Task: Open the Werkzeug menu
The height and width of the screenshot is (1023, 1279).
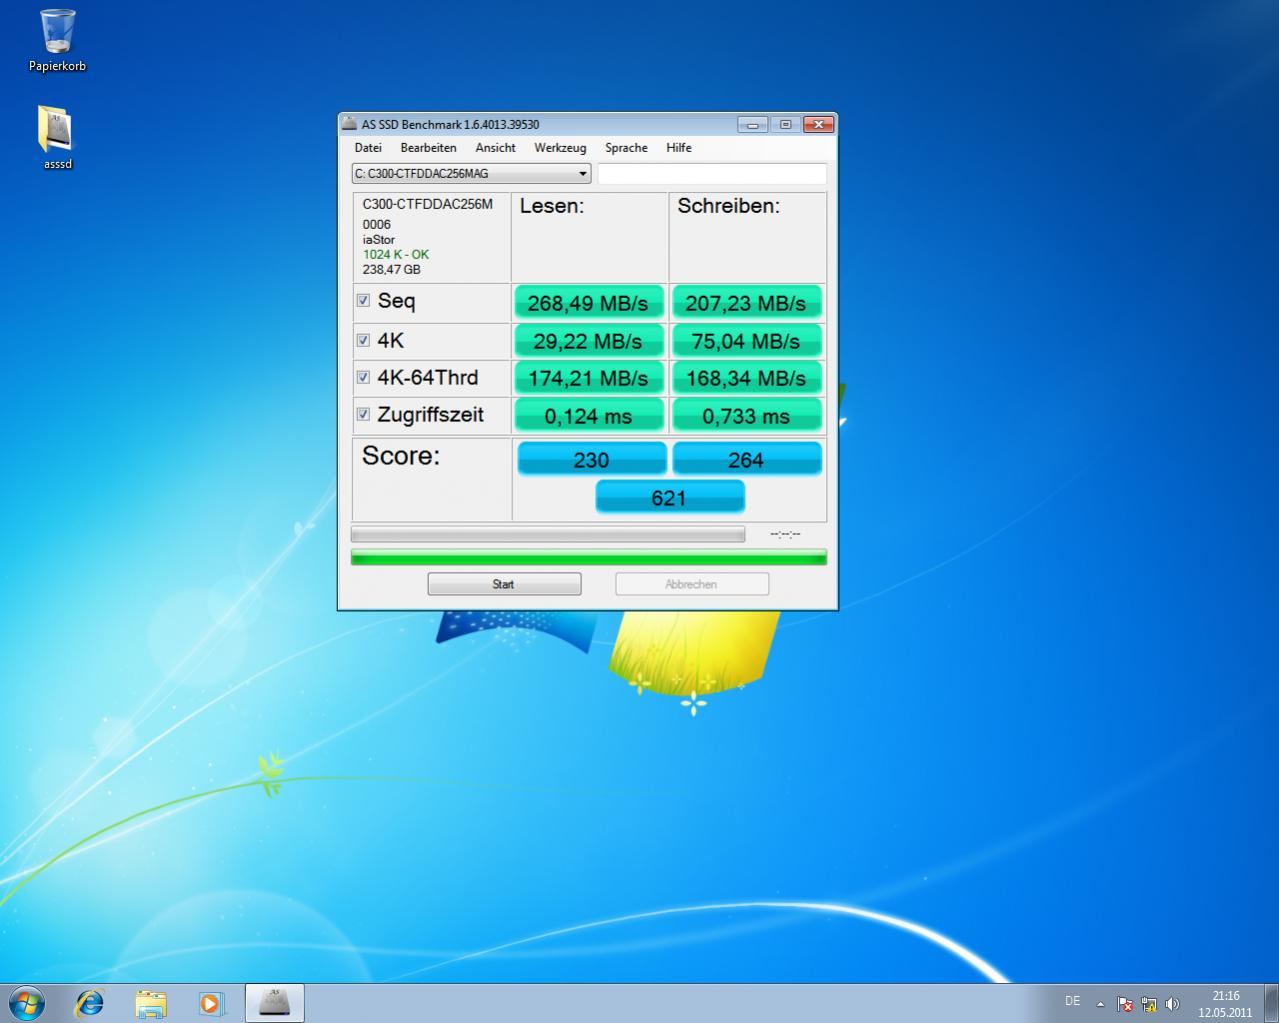Action: tap(560, 147)
